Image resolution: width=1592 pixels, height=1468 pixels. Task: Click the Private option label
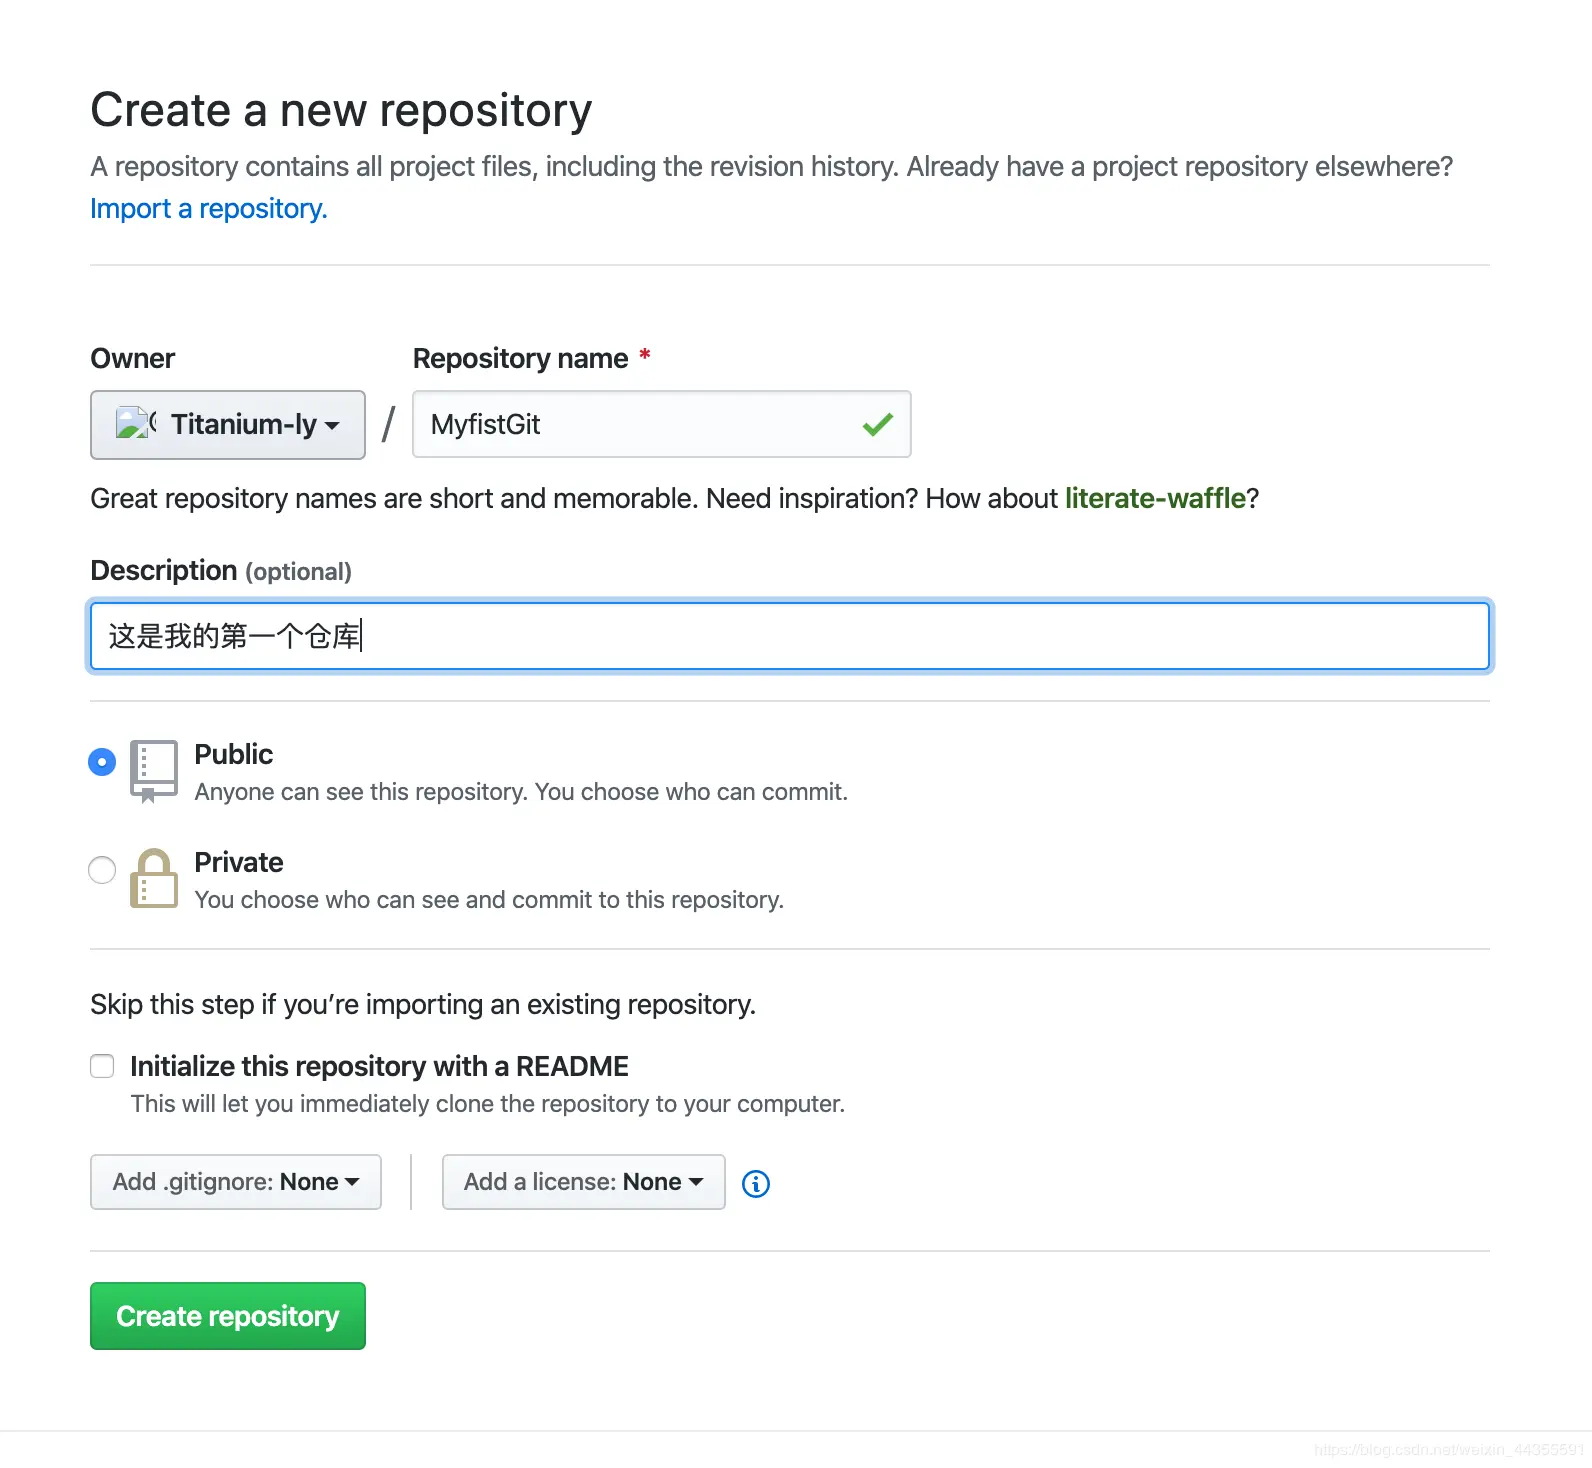238,862
